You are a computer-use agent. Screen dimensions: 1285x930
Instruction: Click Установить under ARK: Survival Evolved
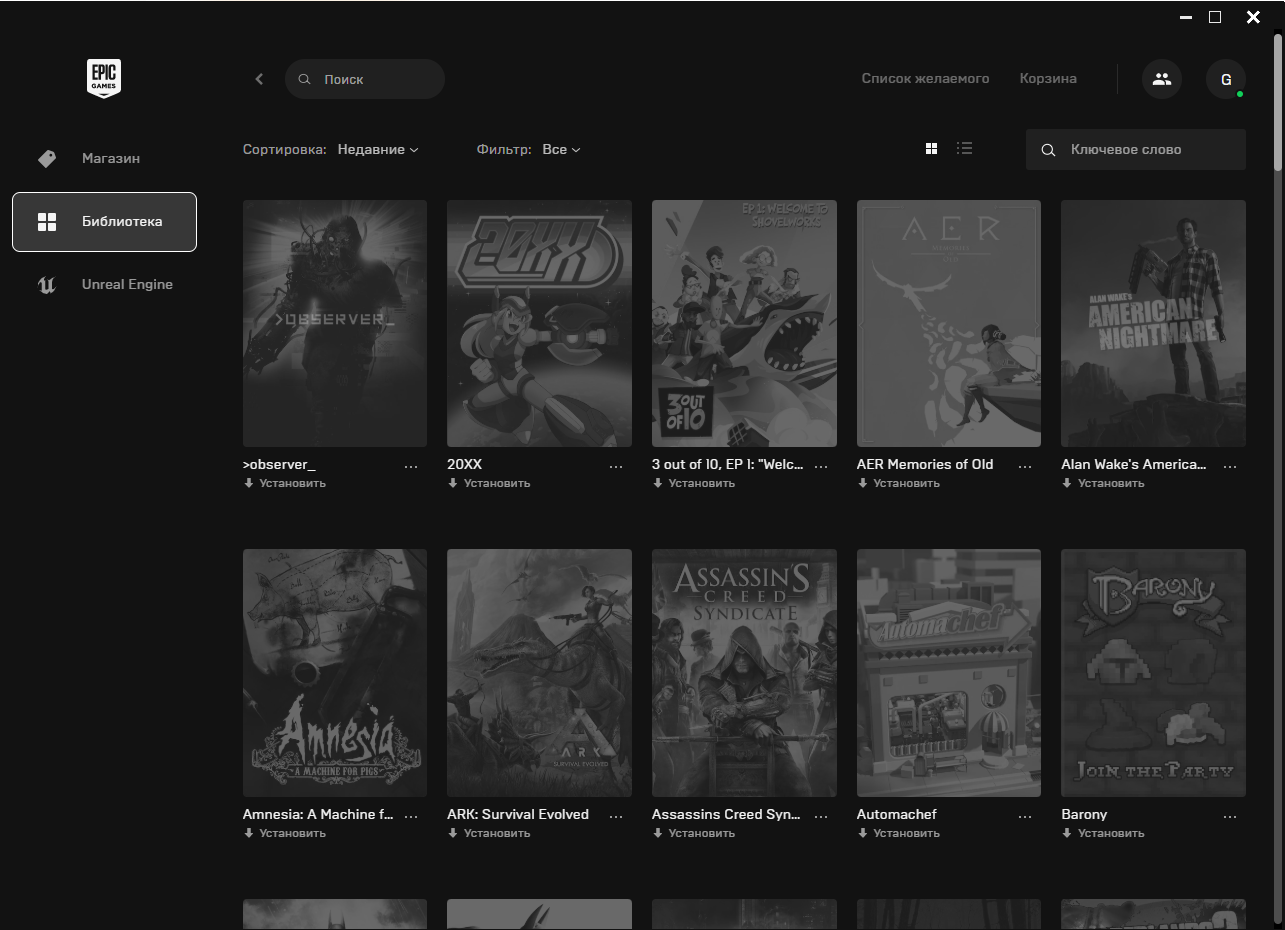489,833
